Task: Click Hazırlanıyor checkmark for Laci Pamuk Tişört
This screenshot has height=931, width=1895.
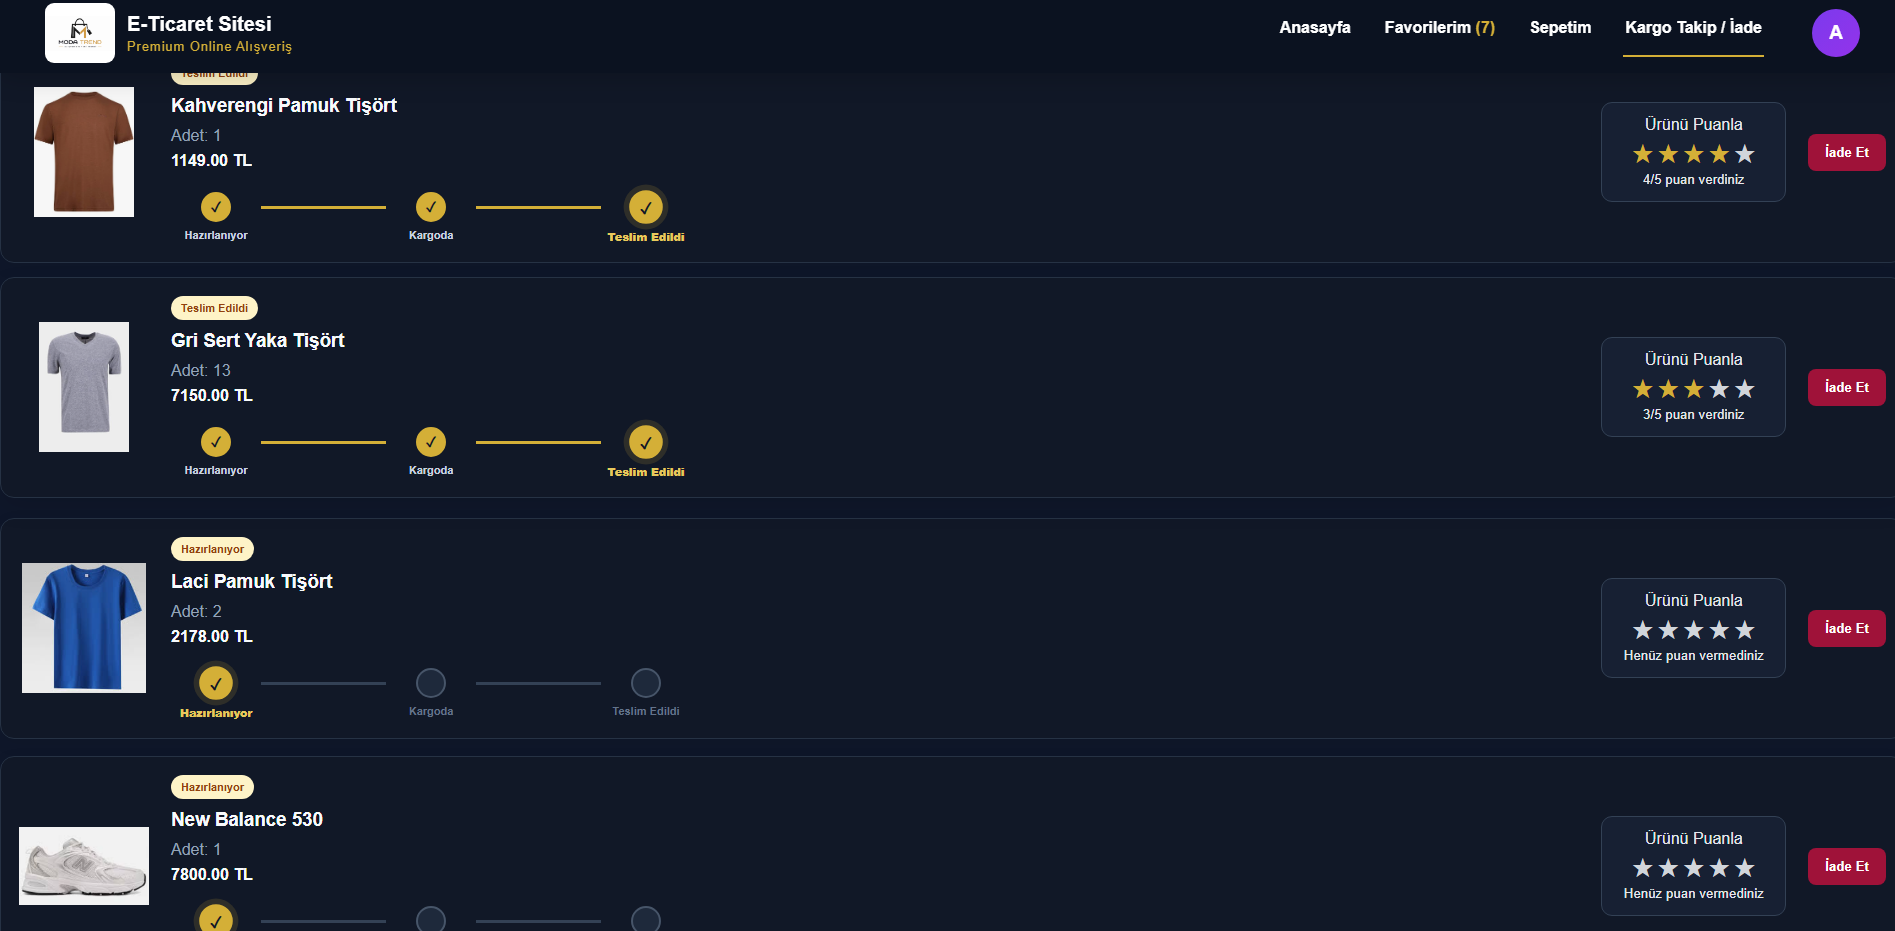Action: [216, 684]
